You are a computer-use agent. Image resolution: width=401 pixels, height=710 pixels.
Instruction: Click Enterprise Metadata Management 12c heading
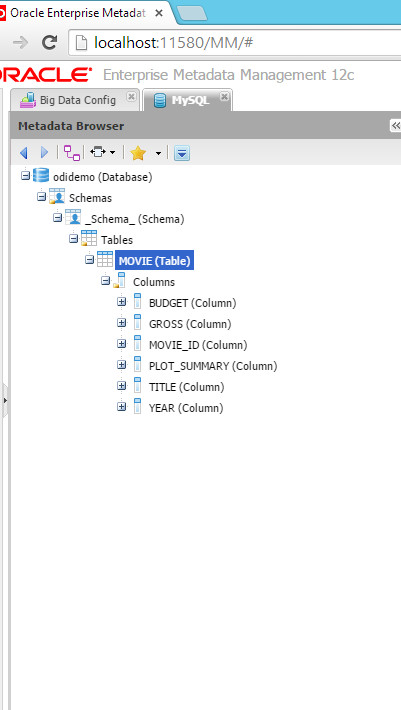point(229,74)
